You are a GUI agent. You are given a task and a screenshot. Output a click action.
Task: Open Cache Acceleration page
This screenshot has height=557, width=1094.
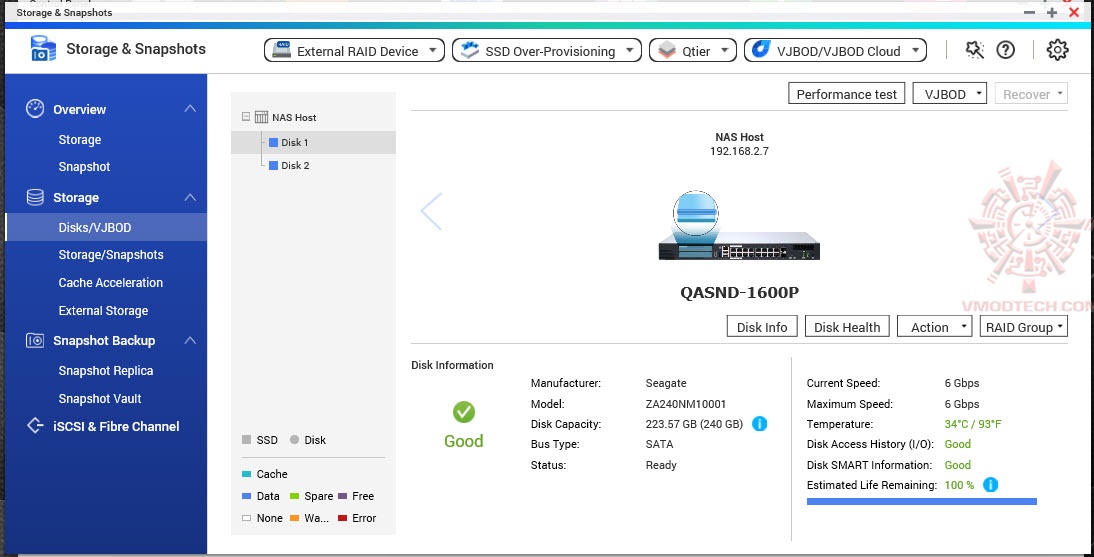tap(110, 283)
